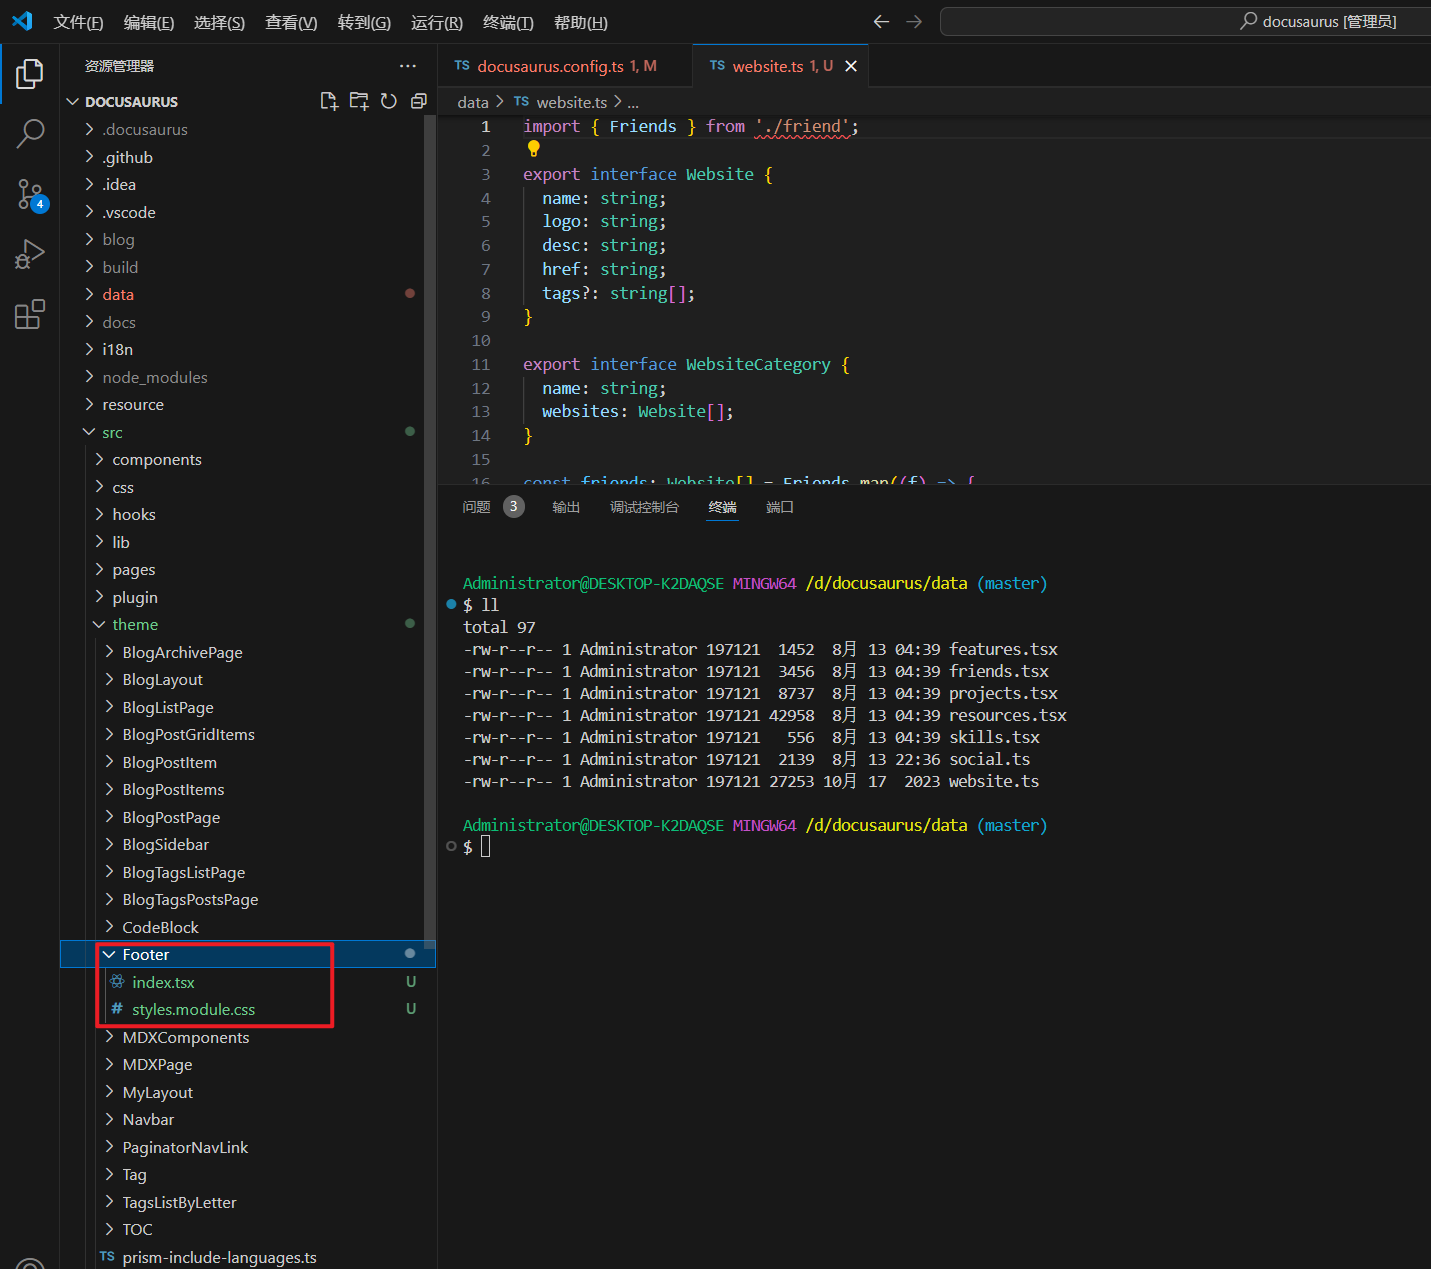Expand the .github folder
The image size is (1431, 1269).
click(x=248, y=157)
